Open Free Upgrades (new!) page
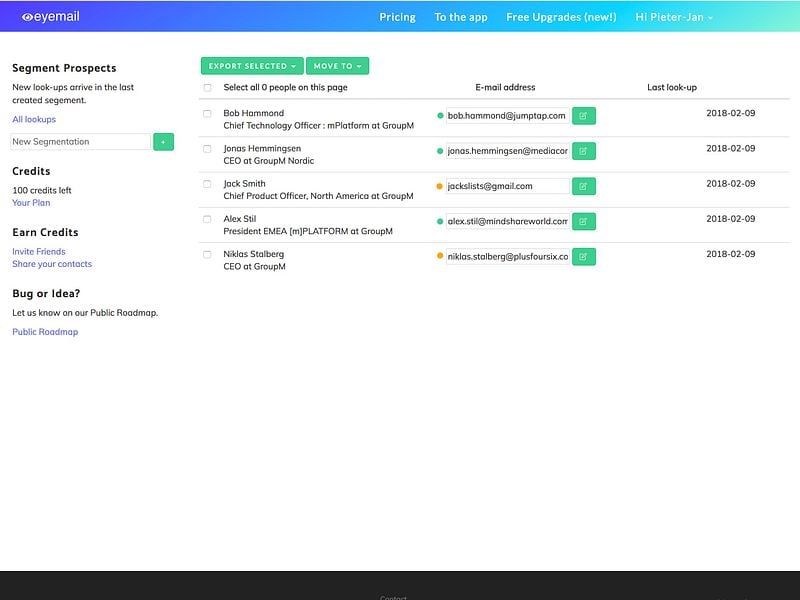The height and width of the screenshot is (600, 800). [x=561, y=17]
